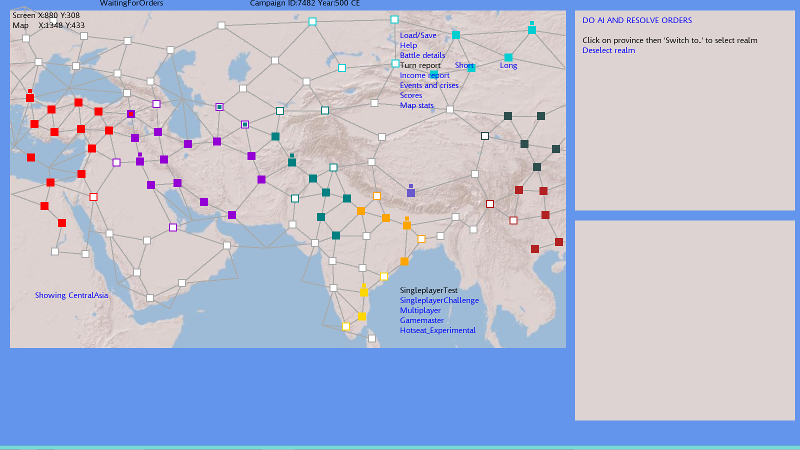Click the purple capital province in Mesopotamia
800x450 pixels.
point(140,160)
